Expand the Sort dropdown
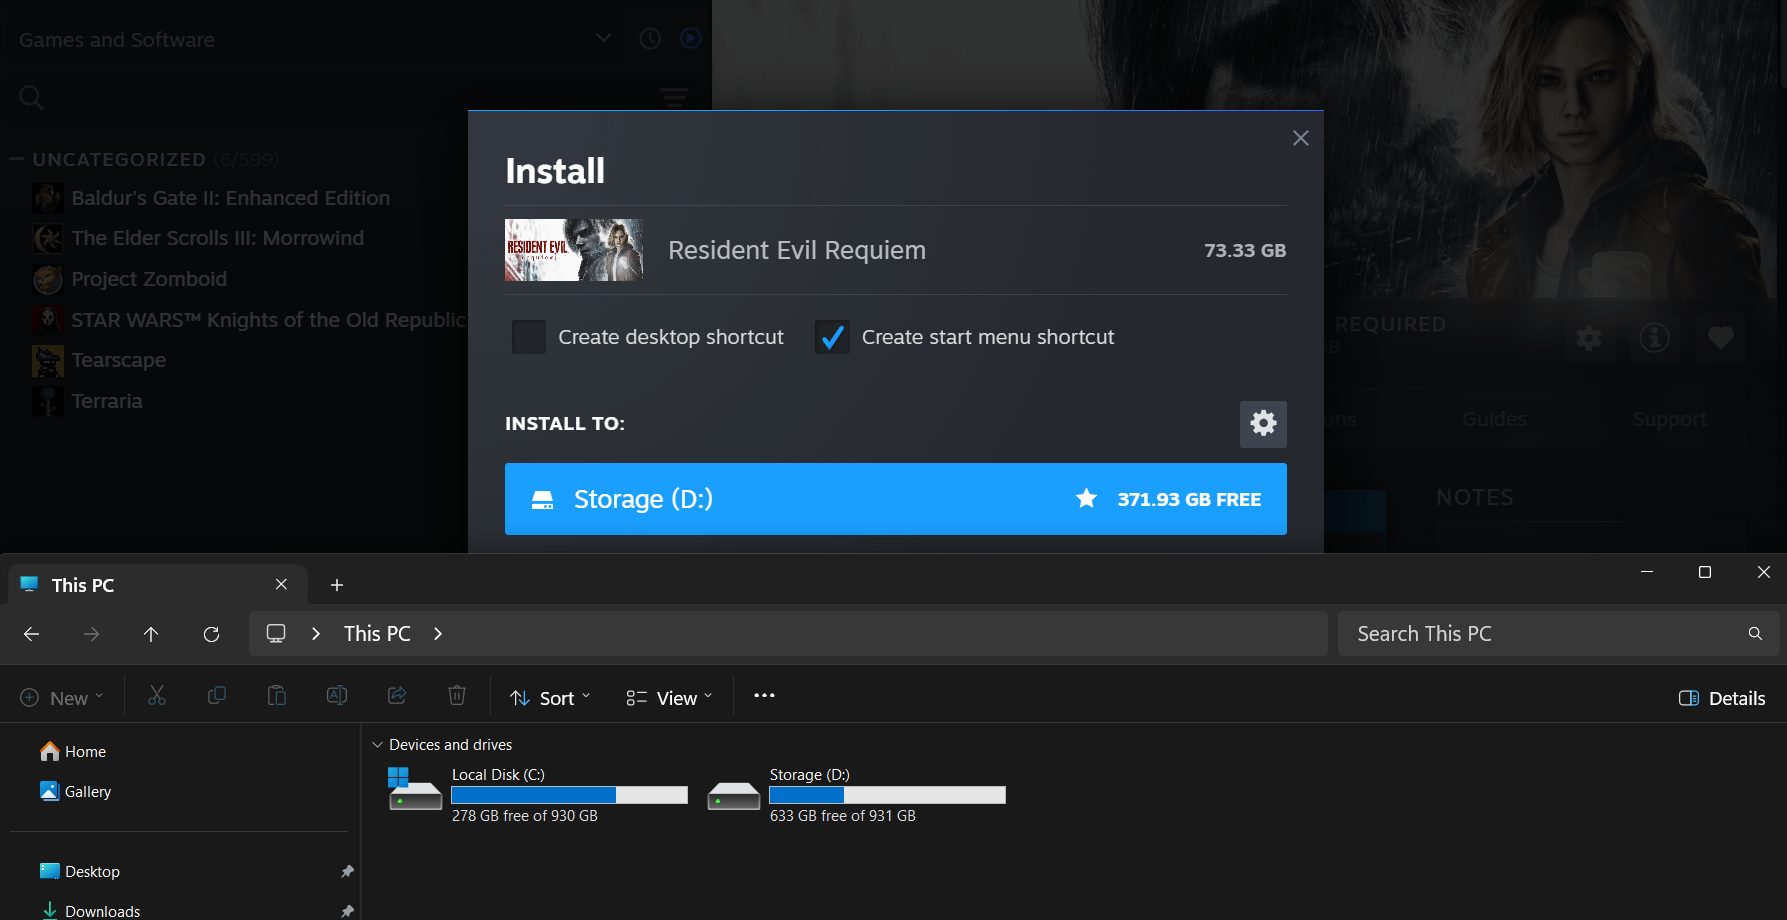Screen dimensions: 1787x920 tap(550, 698)
